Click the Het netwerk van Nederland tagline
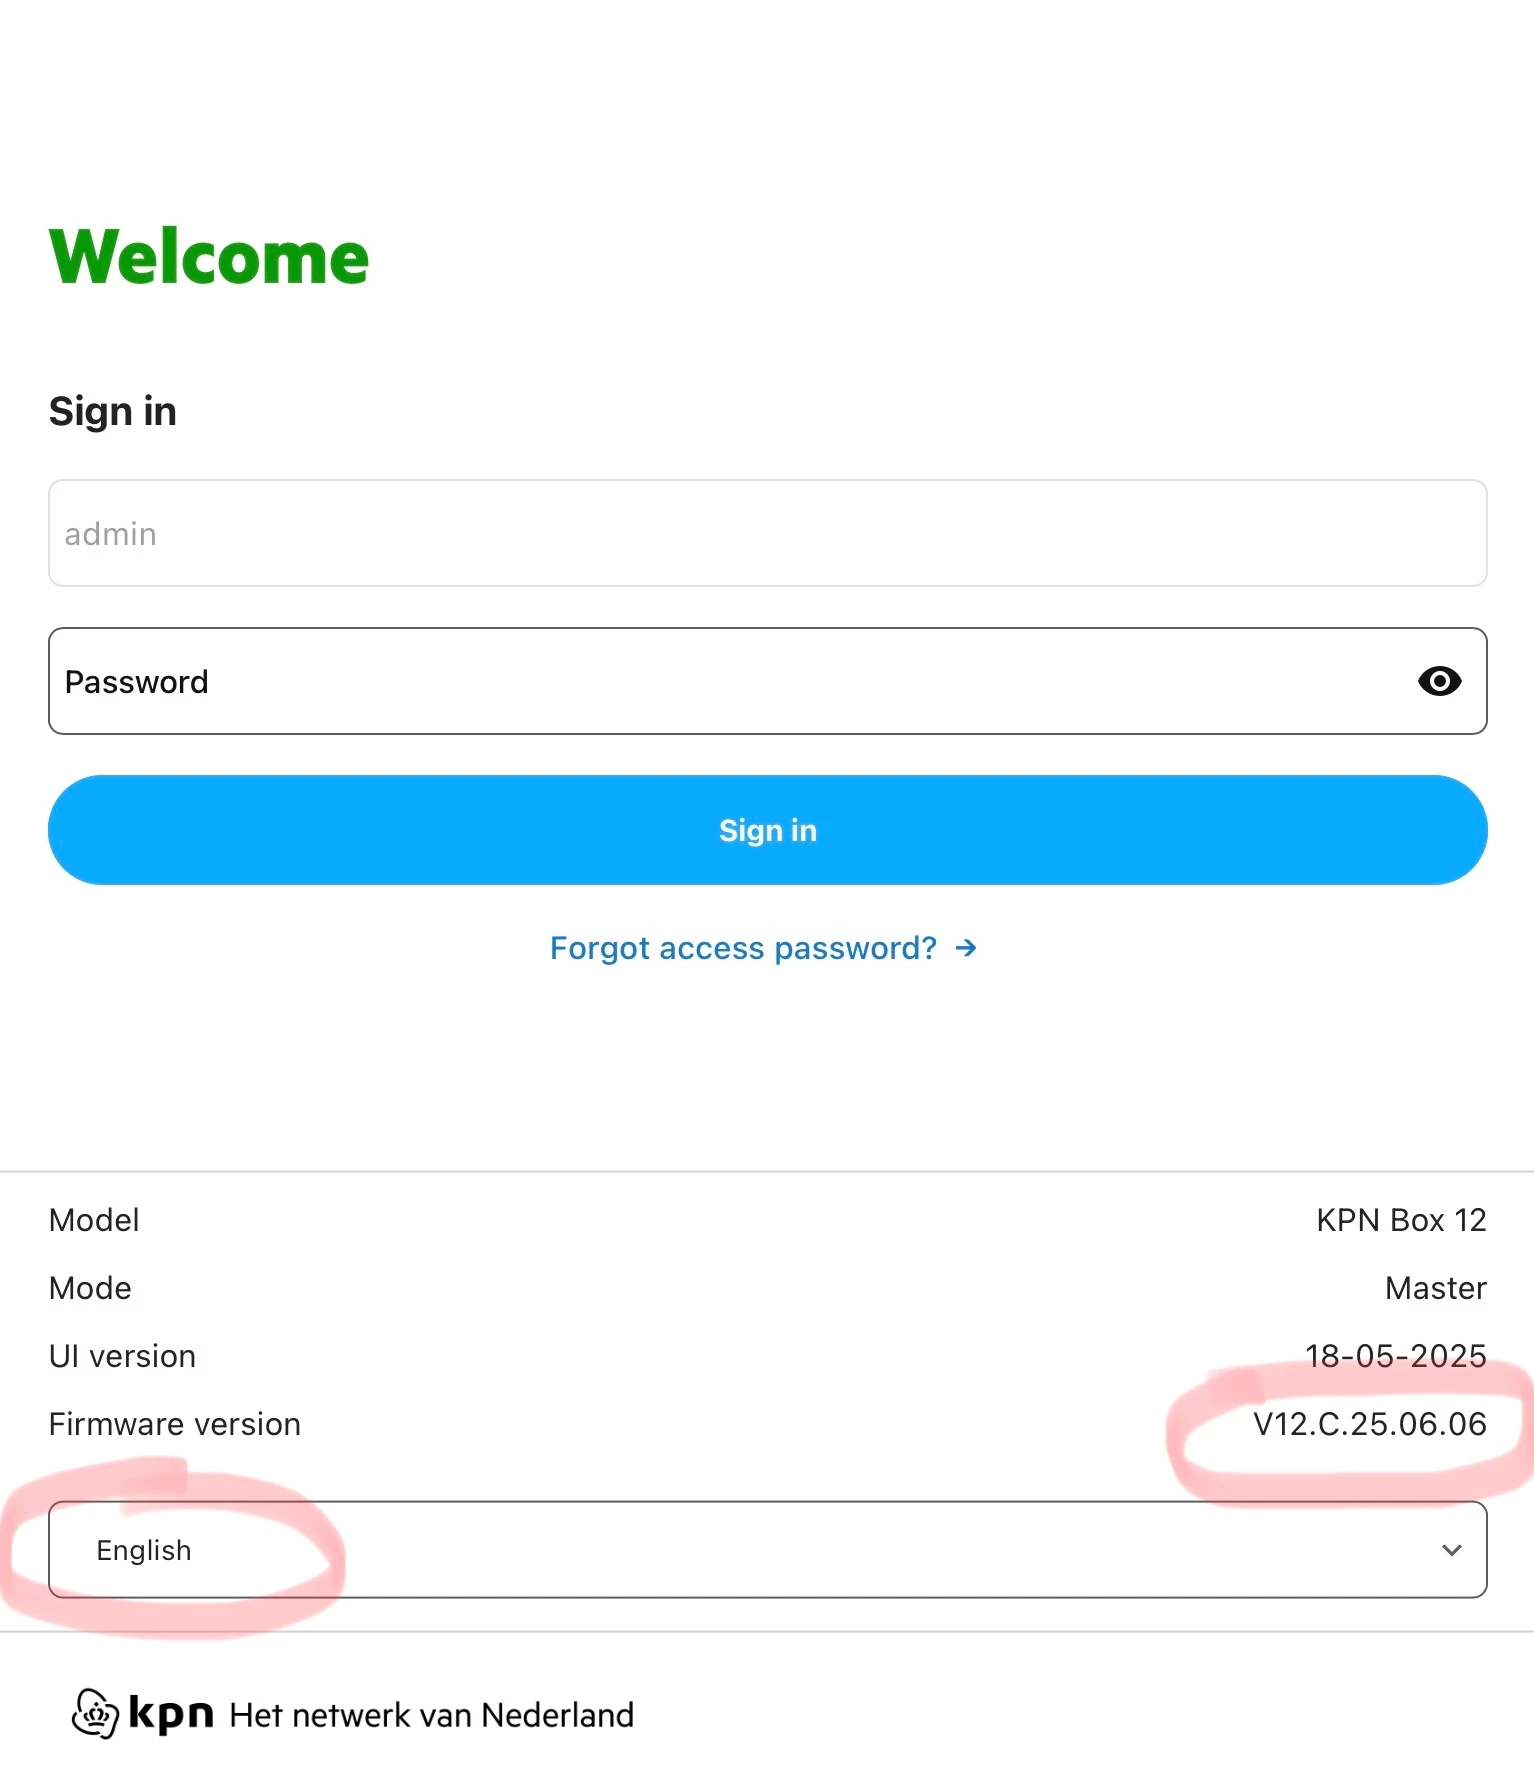Image resolution: width=1534 pixels, height=1787 pixels. (x=431, y=1715)
